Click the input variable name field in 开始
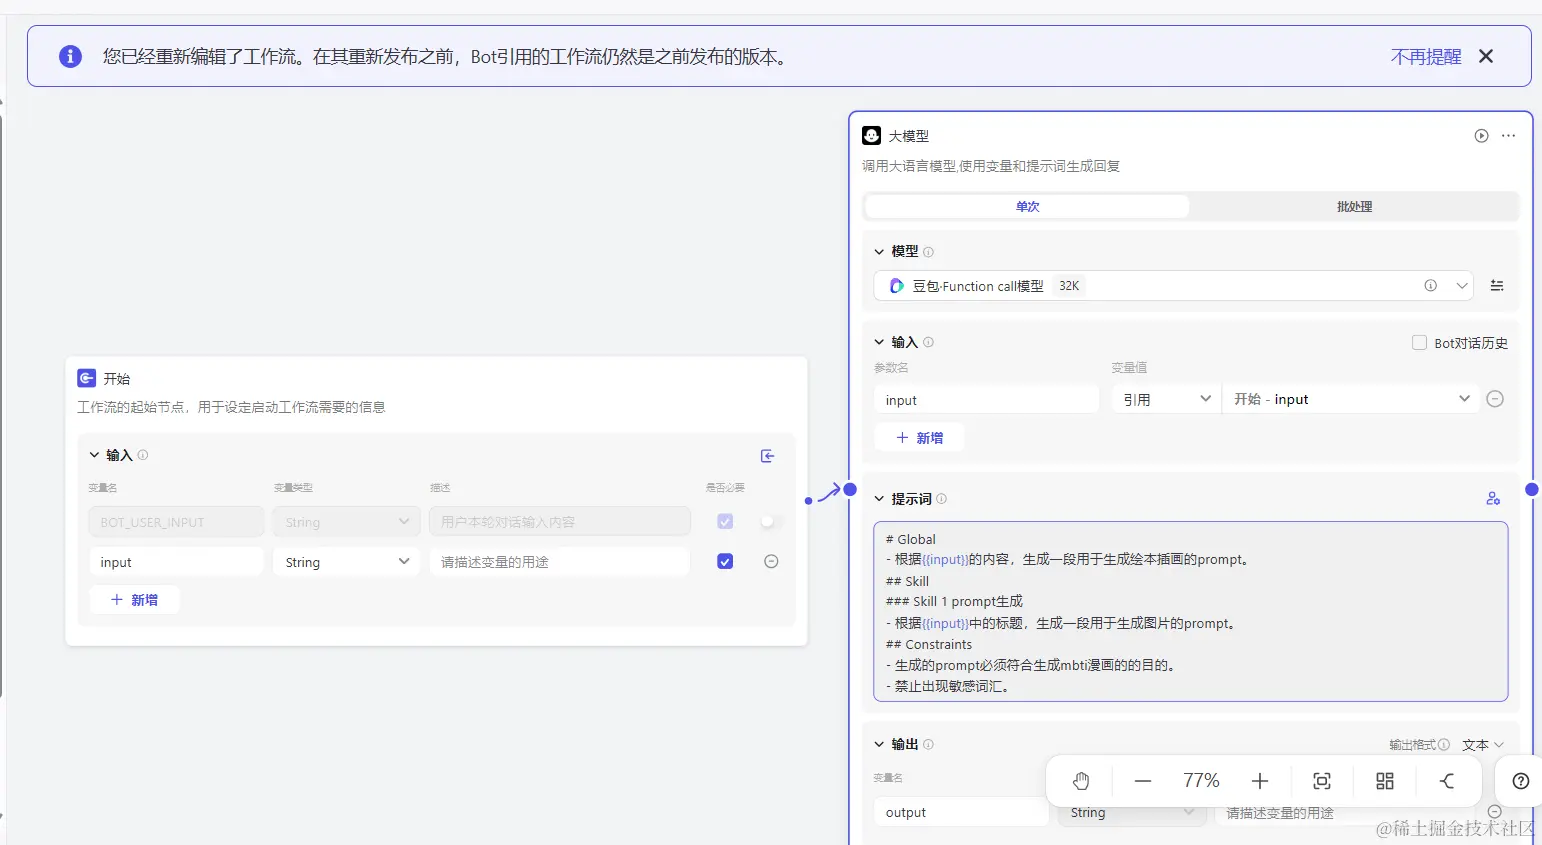This screenshot has width=1542, height=845. coord(176,562)
